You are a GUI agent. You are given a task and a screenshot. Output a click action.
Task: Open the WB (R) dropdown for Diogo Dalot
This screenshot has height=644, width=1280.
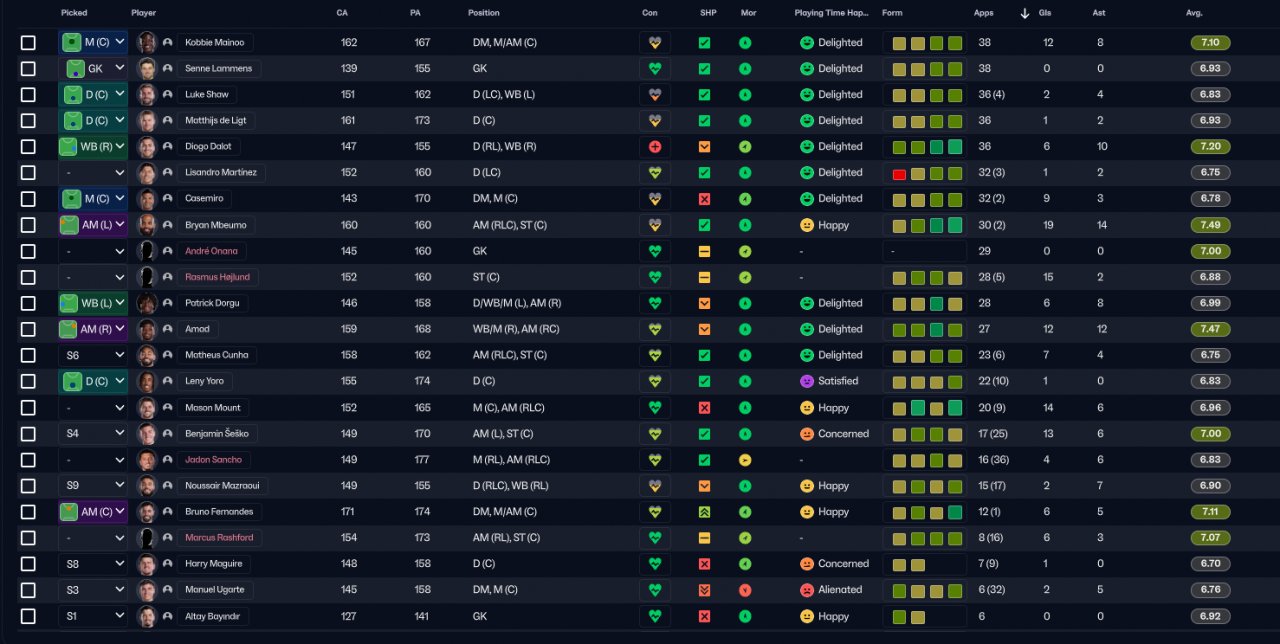93,147
